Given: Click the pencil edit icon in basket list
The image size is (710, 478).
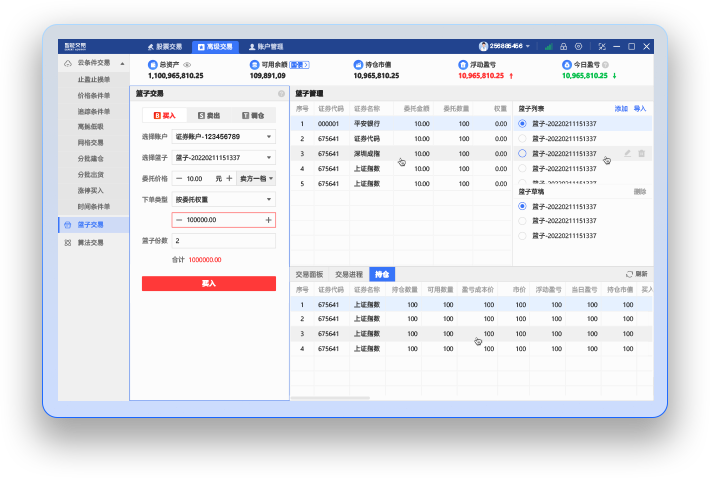Looking at the screenshot, I should [627, 153].
